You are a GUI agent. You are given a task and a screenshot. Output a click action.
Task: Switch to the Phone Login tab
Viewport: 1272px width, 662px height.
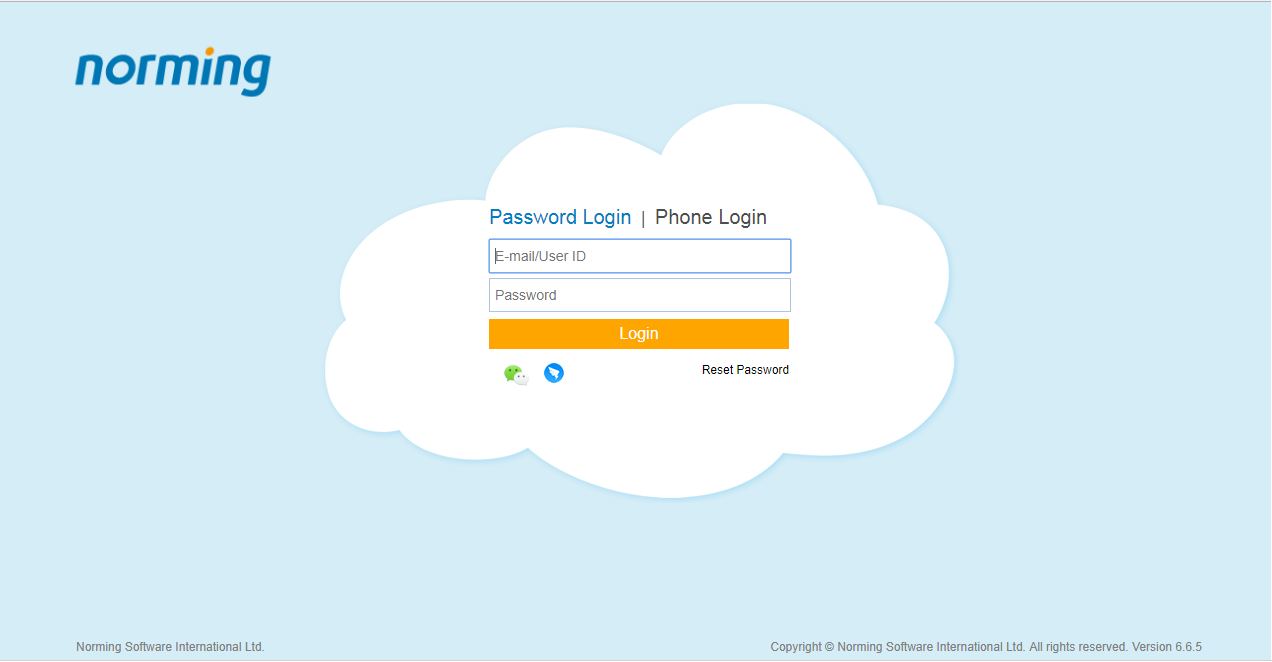pyautogui.click(x=711, y=217)
